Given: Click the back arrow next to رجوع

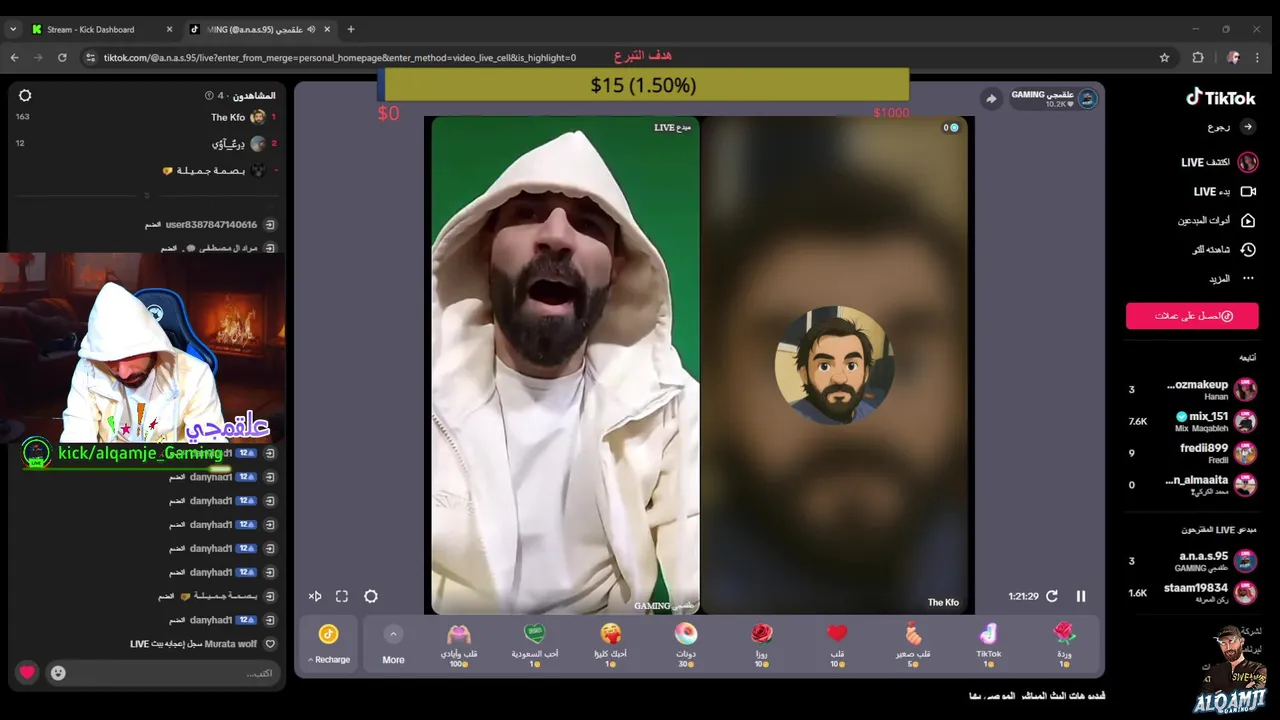Looking at the screenshot, I should coord(1247,127).
